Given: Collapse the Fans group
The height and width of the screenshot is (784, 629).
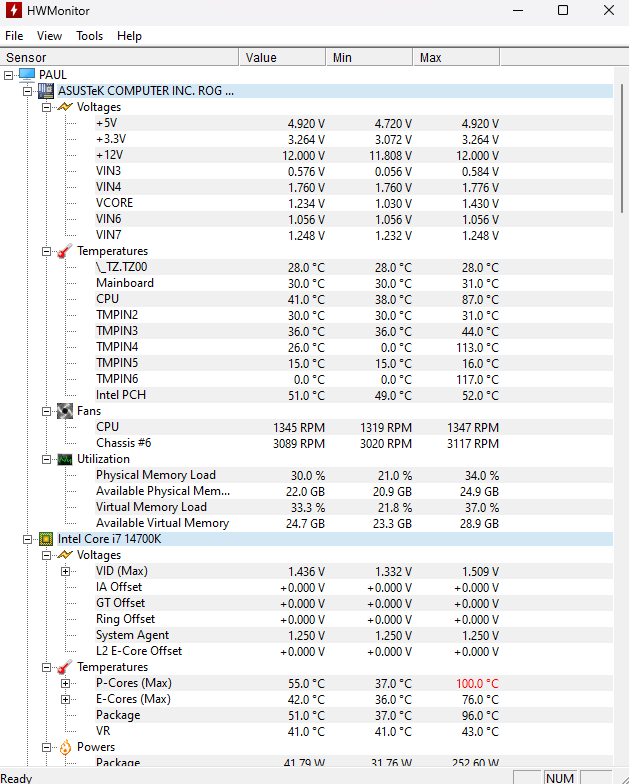Looking at the screenshot, I should coord(46,411).
